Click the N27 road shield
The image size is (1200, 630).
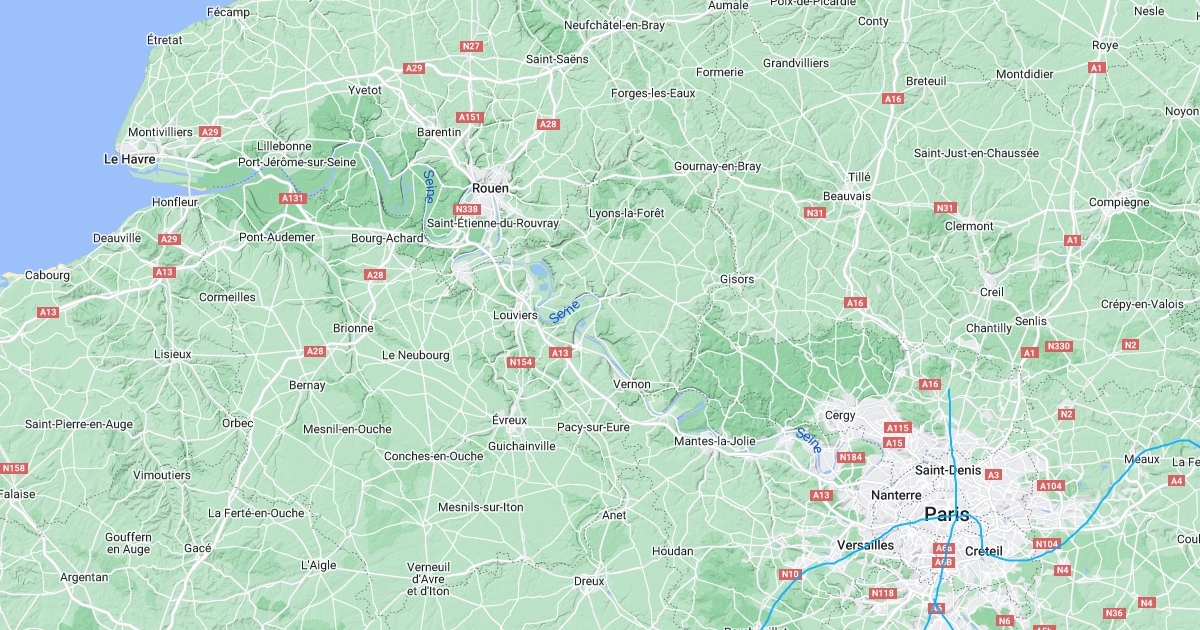(471, 46)
